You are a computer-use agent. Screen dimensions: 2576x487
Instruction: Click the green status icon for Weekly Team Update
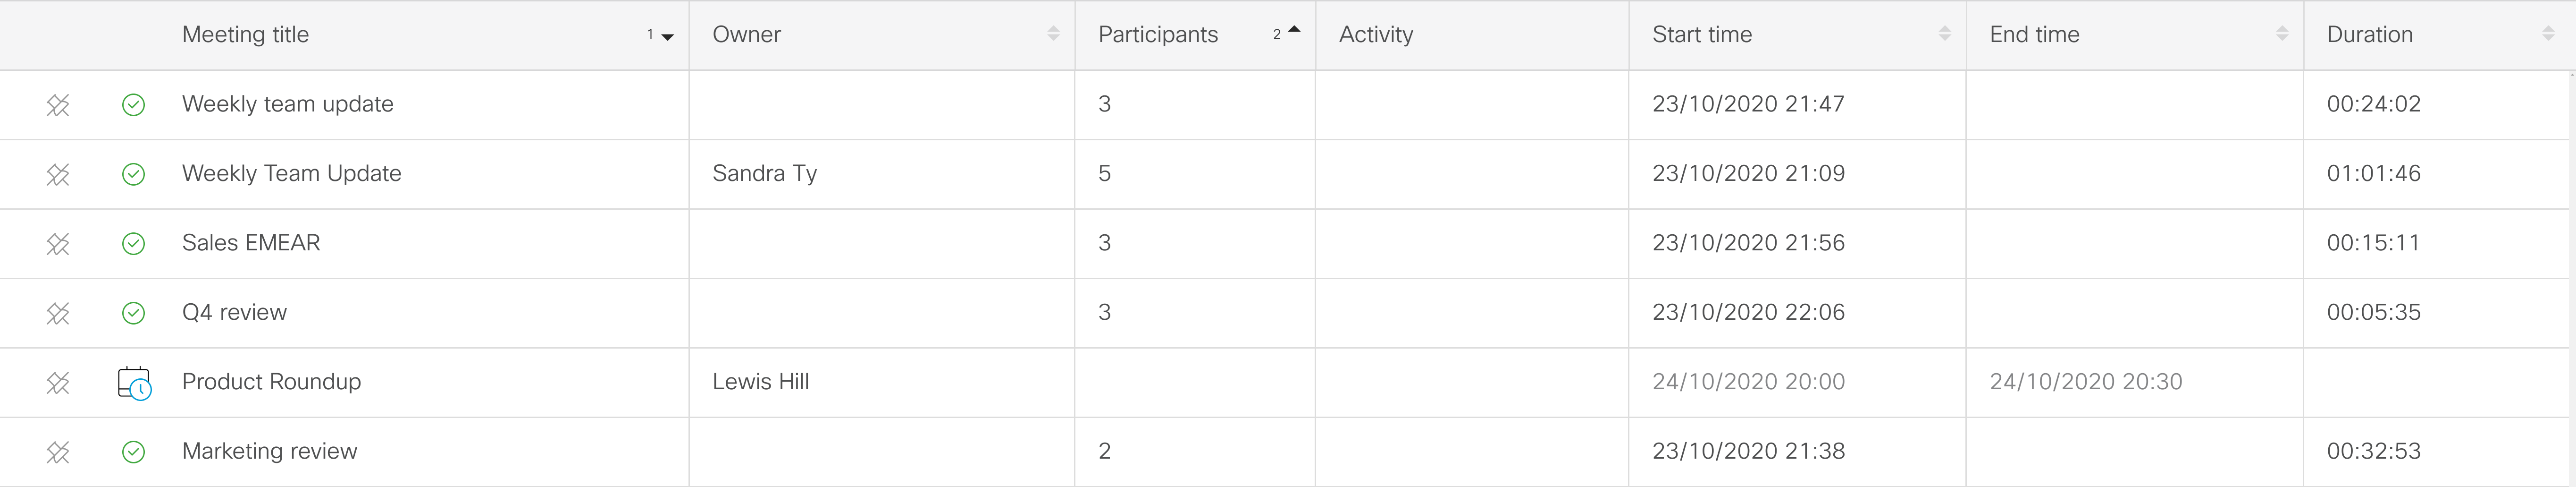[x=135, y=173]
